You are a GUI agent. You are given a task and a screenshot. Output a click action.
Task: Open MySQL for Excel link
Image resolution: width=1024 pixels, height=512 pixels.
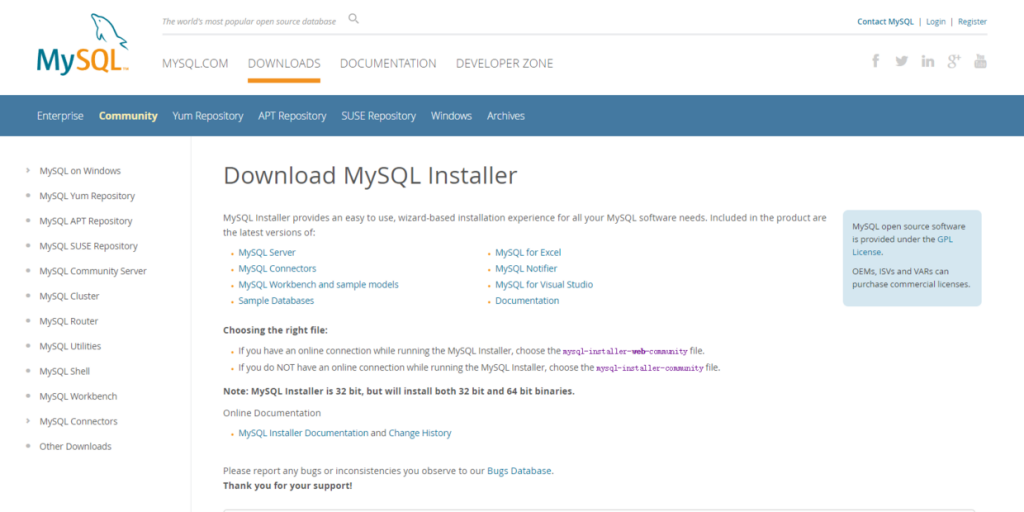[x=528, y=252]
